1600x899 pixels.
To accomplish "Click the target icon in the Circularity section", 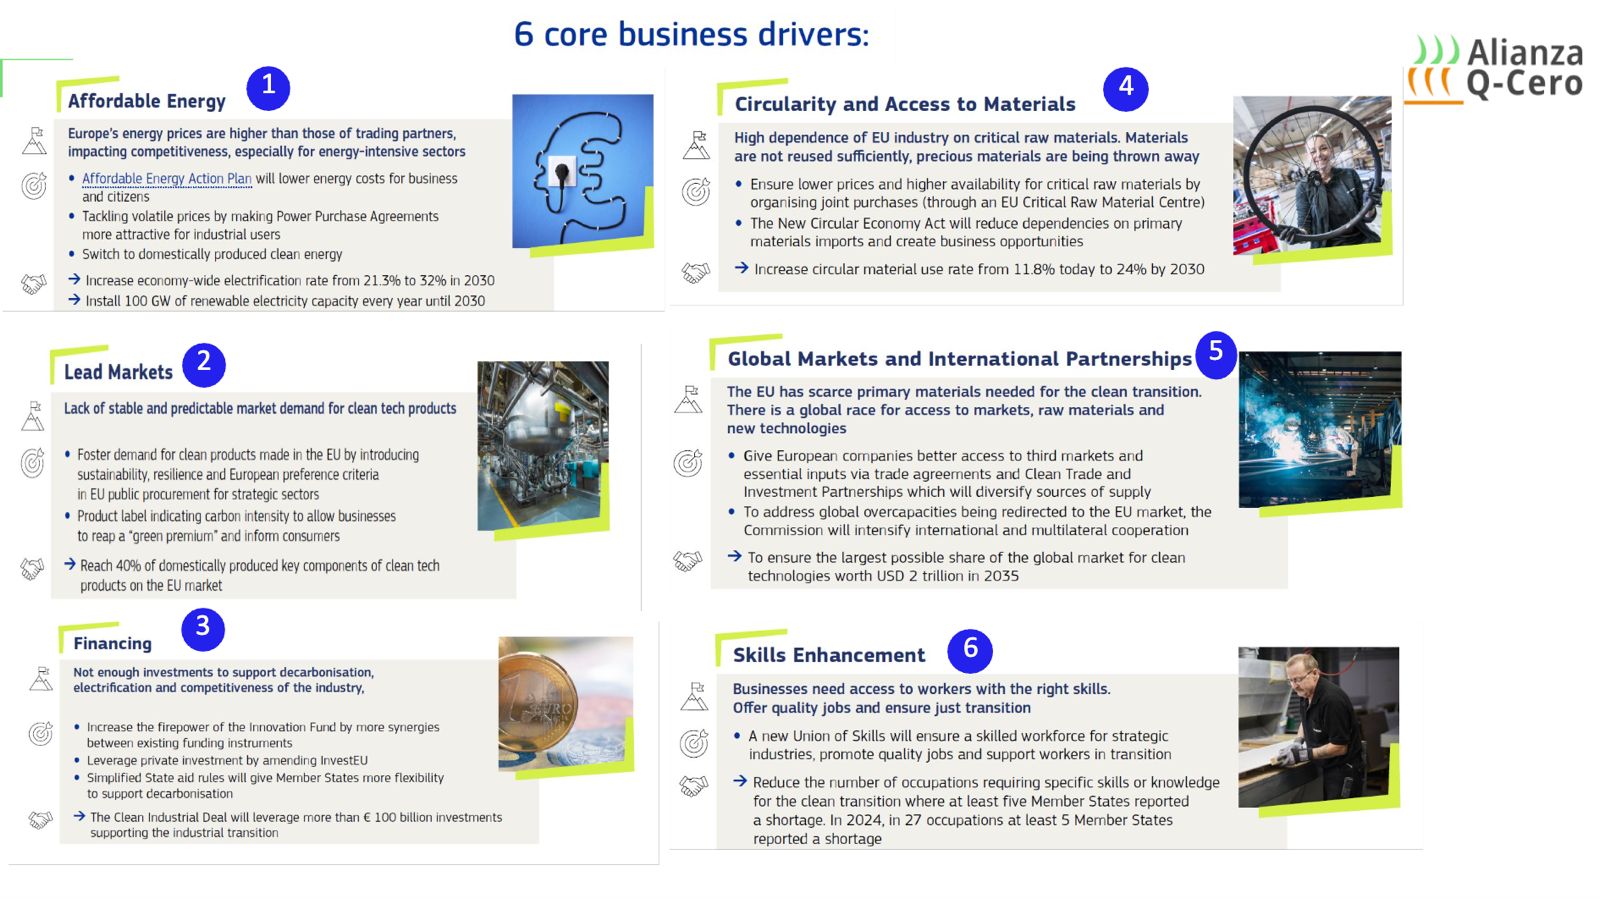I will 696,191.
